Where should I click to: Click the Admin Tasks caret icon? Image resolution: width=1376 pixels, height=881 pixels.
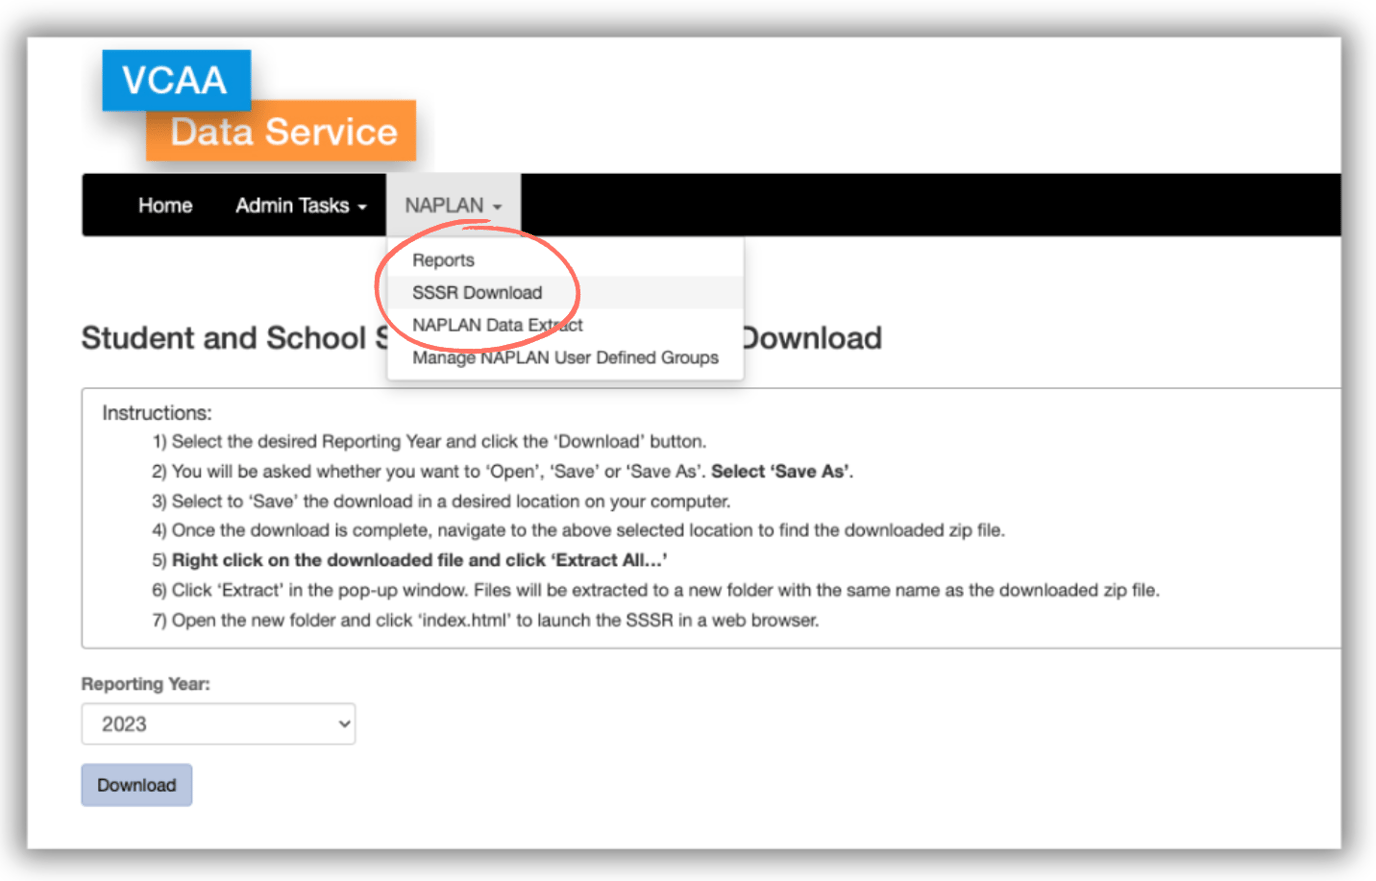pos(362,206)
